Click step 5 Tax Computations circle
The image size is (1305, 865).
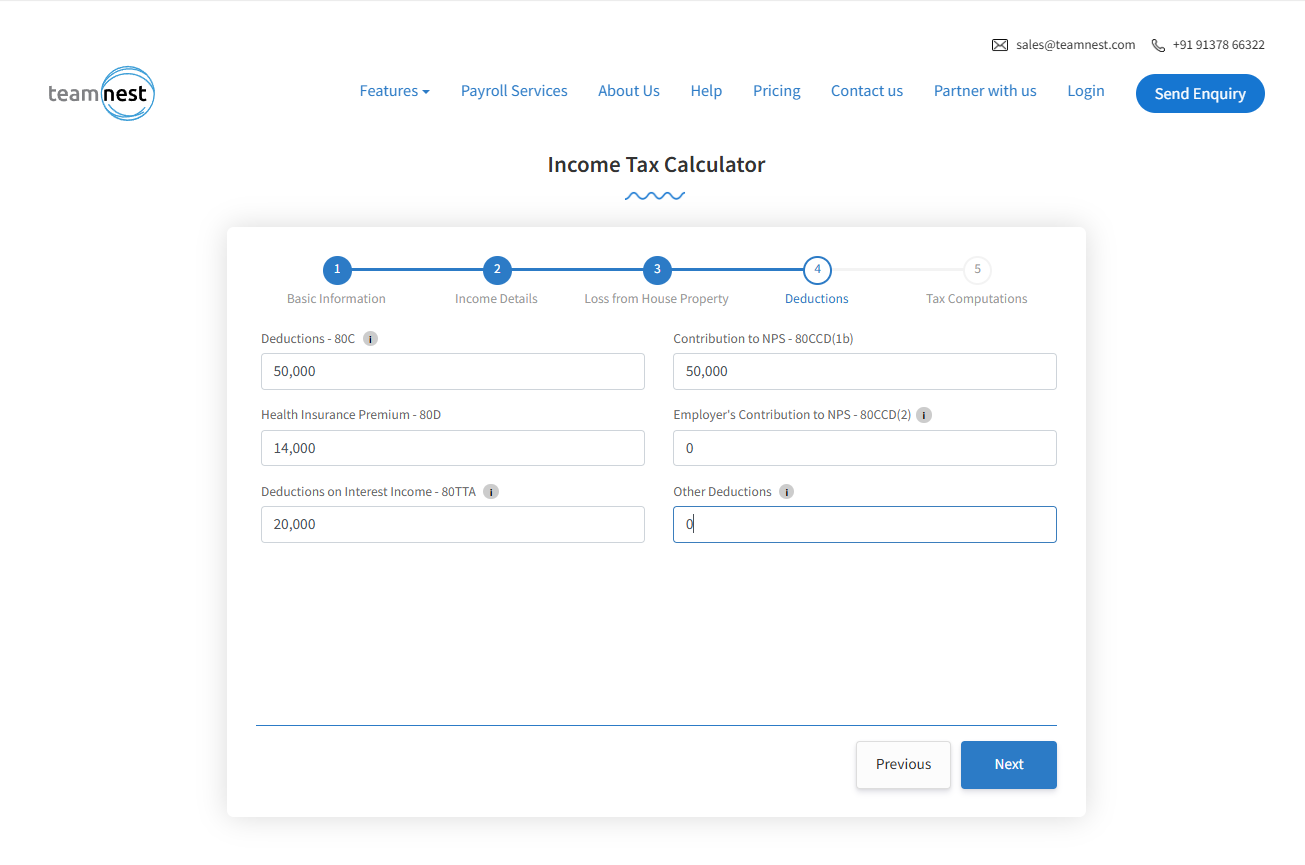(977, 270)
